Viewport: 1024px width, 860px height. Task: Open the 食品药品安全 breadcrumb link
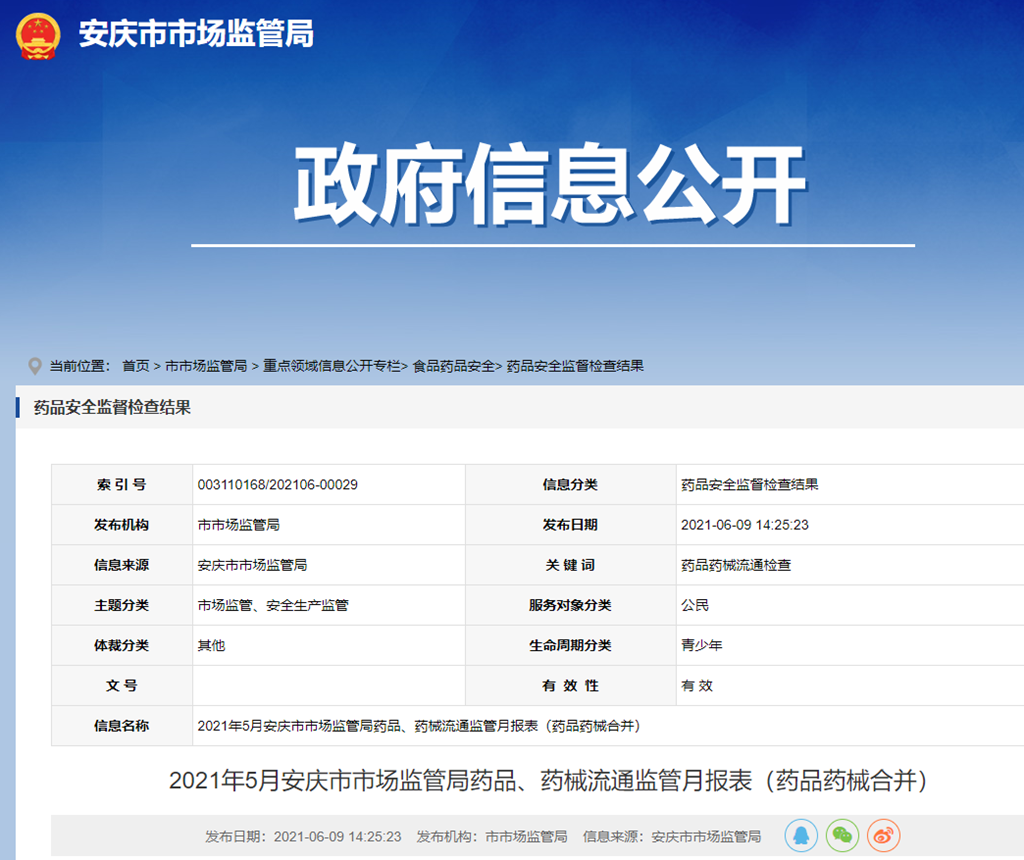[x=453, y=366]
